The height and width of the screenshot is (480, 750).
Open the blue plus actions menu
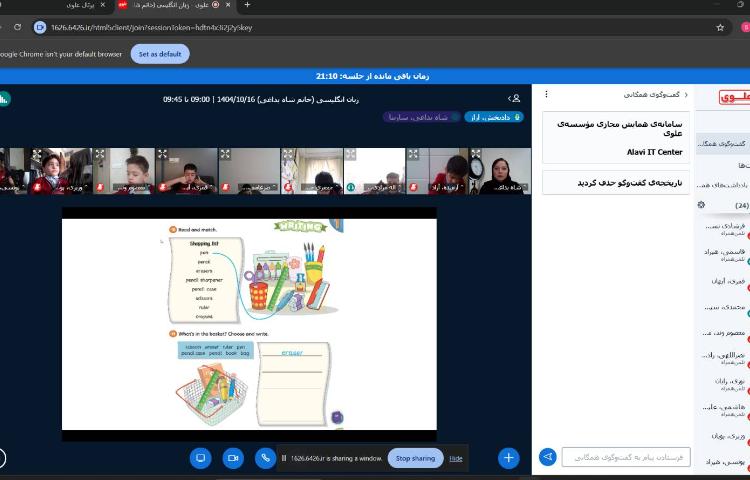(509, 457)
